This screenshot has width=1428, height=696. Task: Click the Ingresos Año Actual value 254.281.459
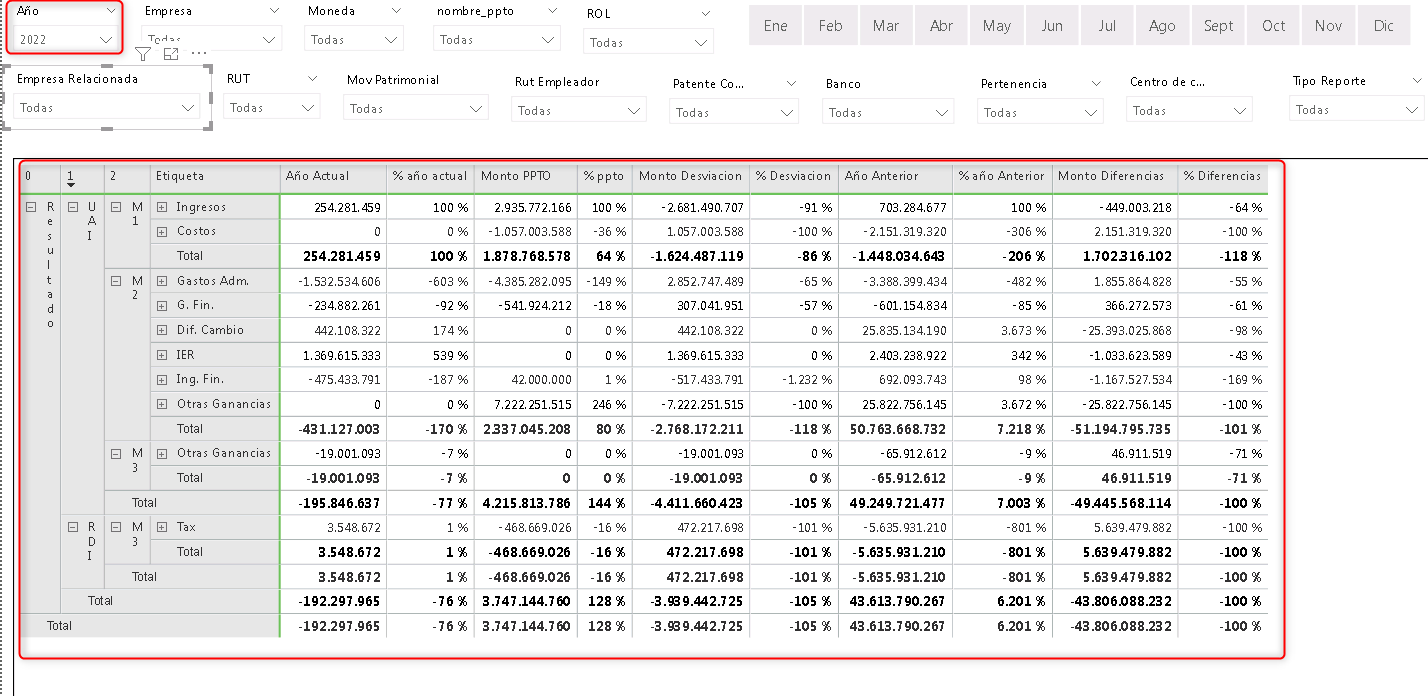pos(347,208)
